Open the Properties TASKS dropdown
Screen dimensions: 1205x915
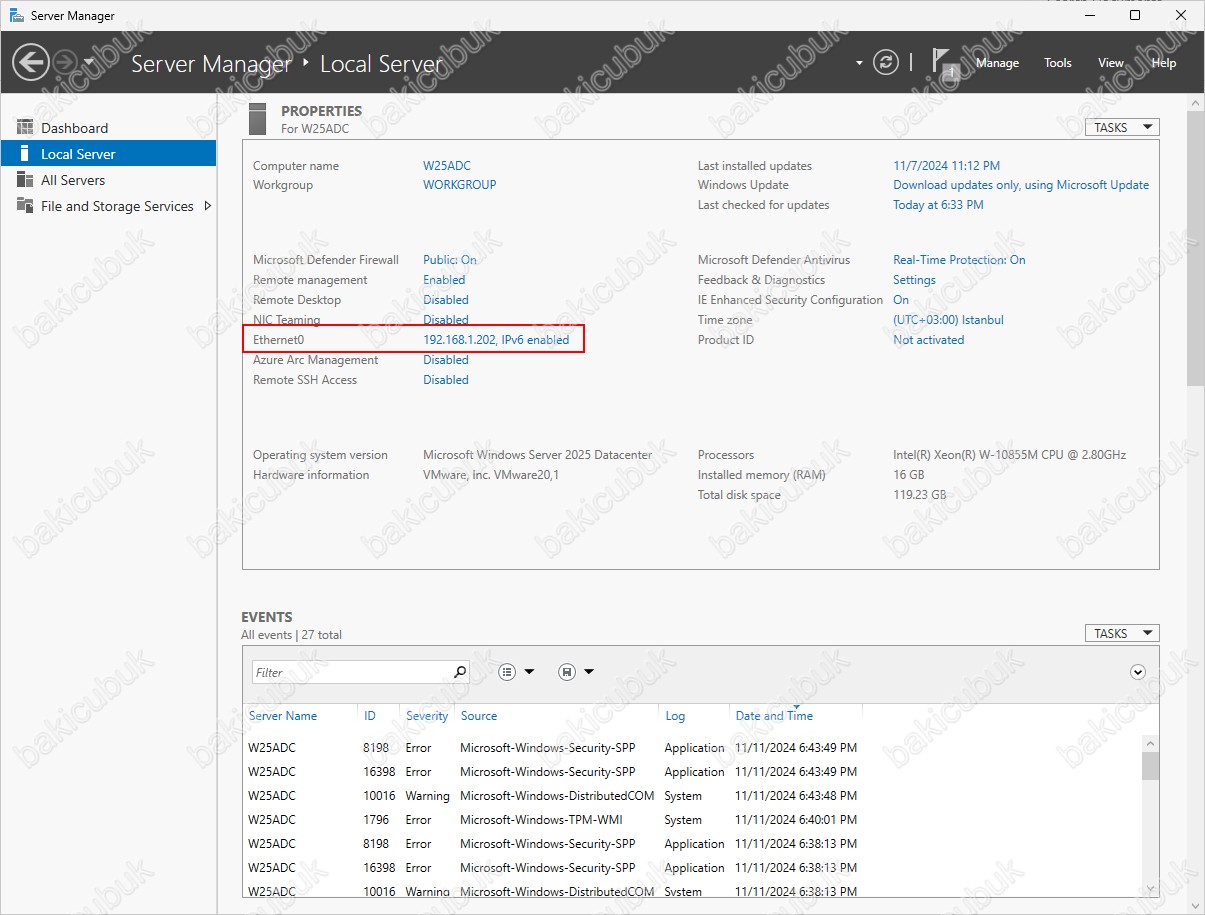click(x=1122, y=127)
